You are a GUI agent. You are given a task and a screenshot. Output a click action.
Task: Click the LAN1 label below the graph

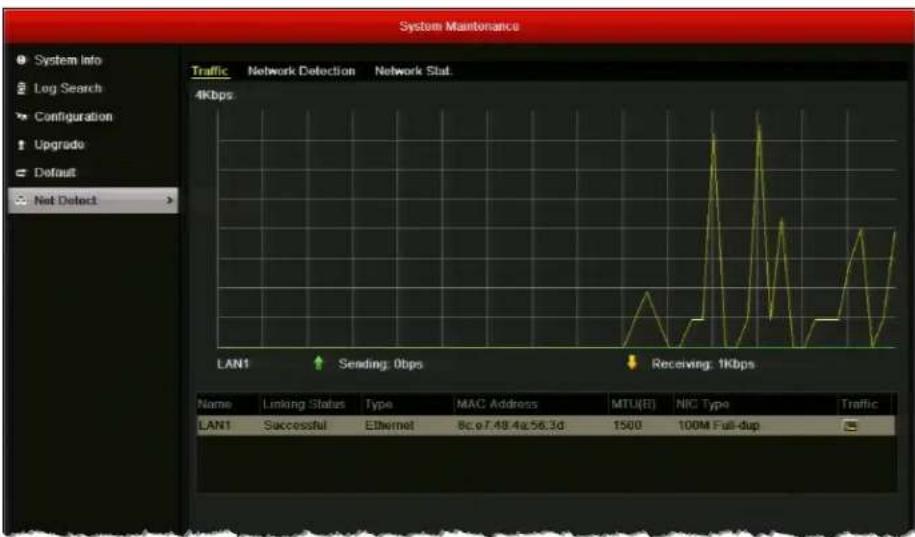233,364
